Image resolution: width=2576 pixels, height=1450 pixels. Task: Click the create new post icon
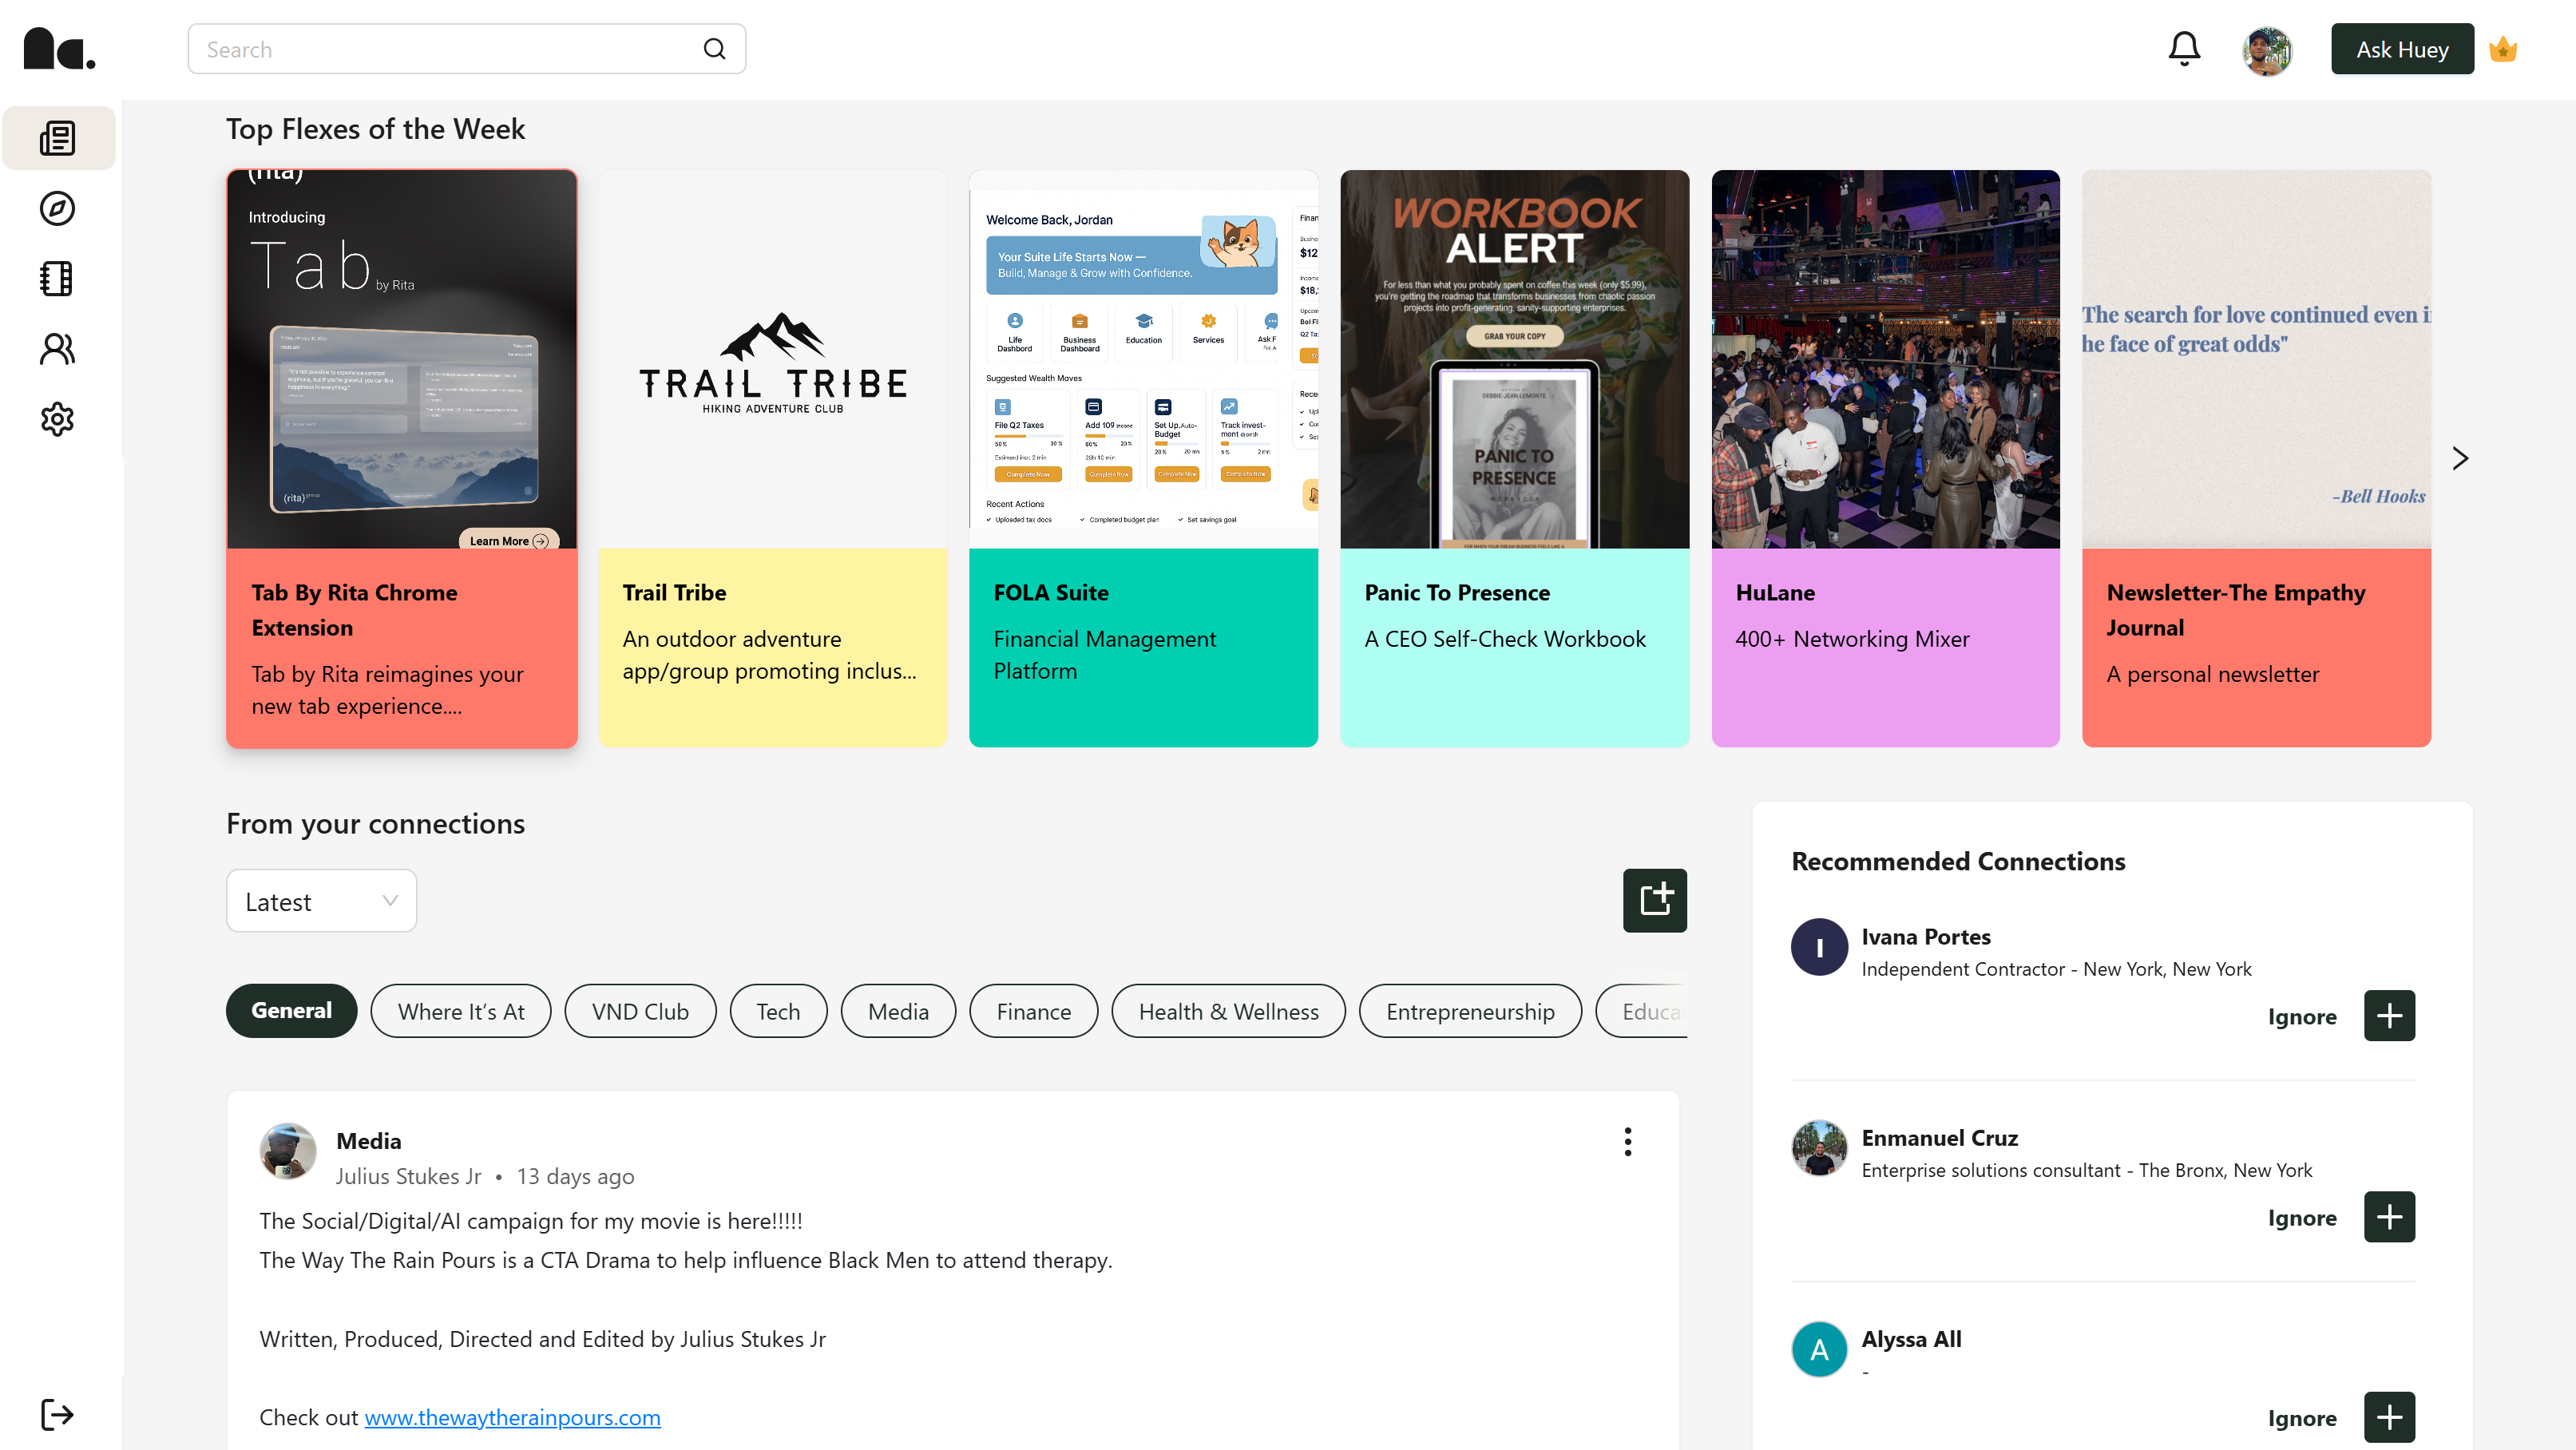1654,900
